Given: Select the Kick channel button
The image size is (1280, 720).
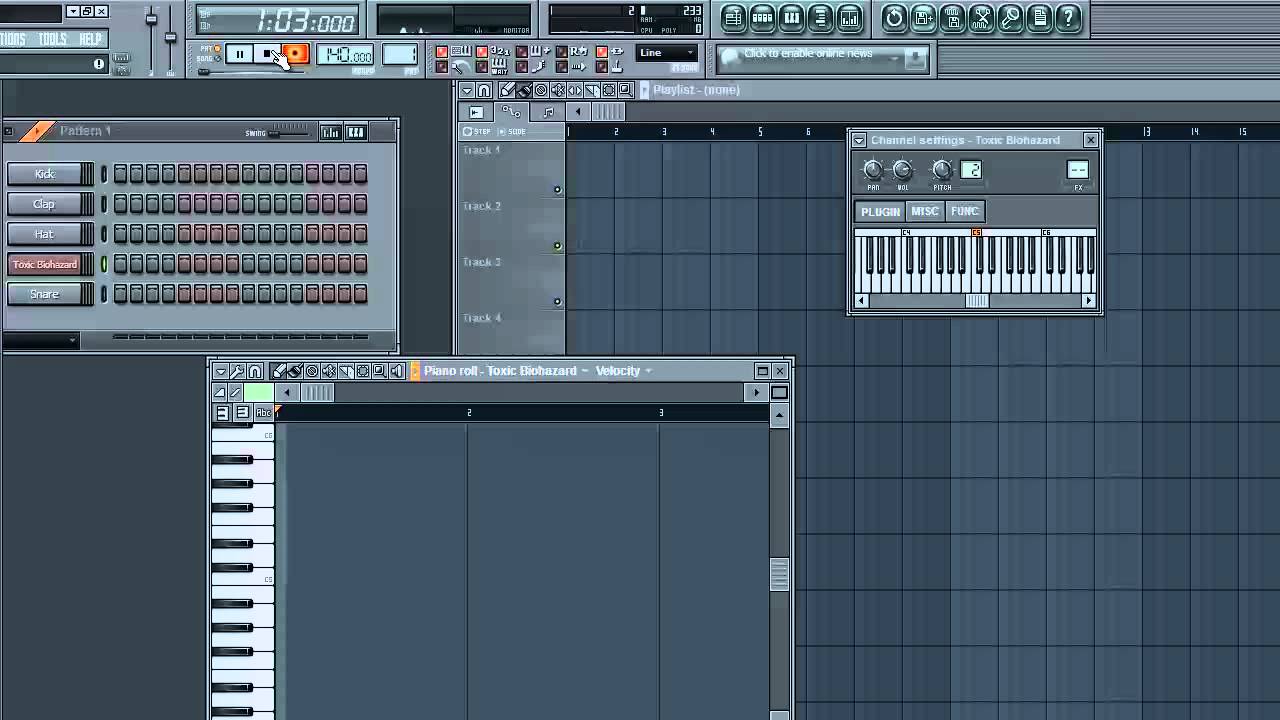Looking at the screenshot, I should point(44,174).
